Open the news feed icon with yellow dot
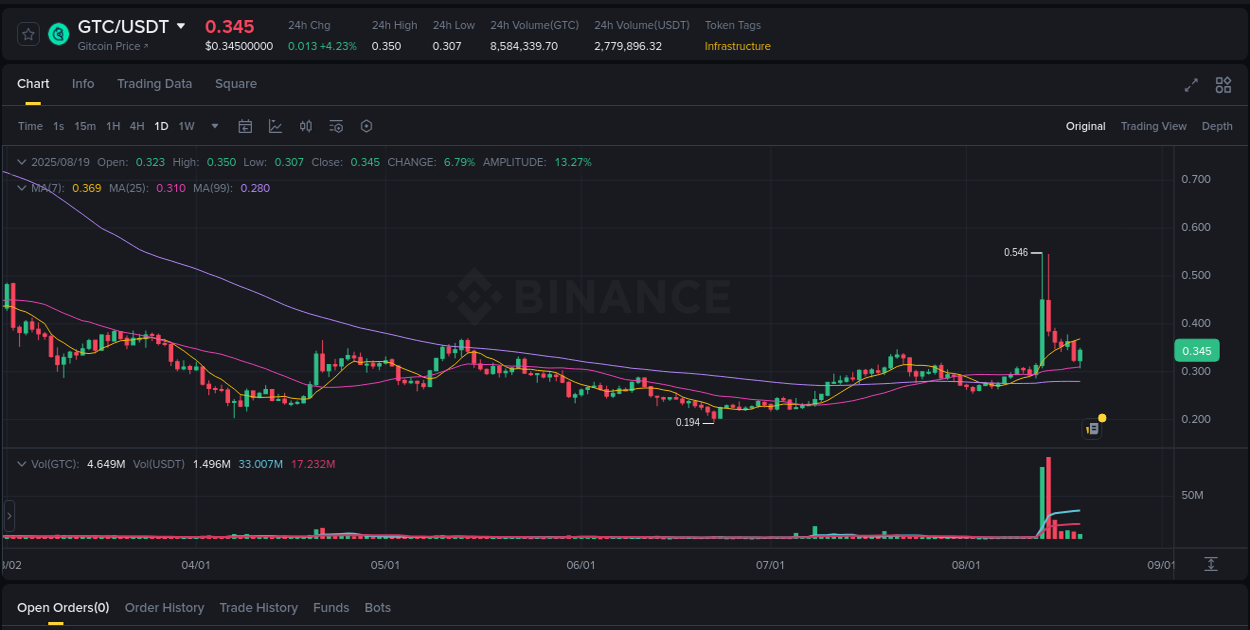Viewport: 1250px width, 630px height. [1092, 428]
